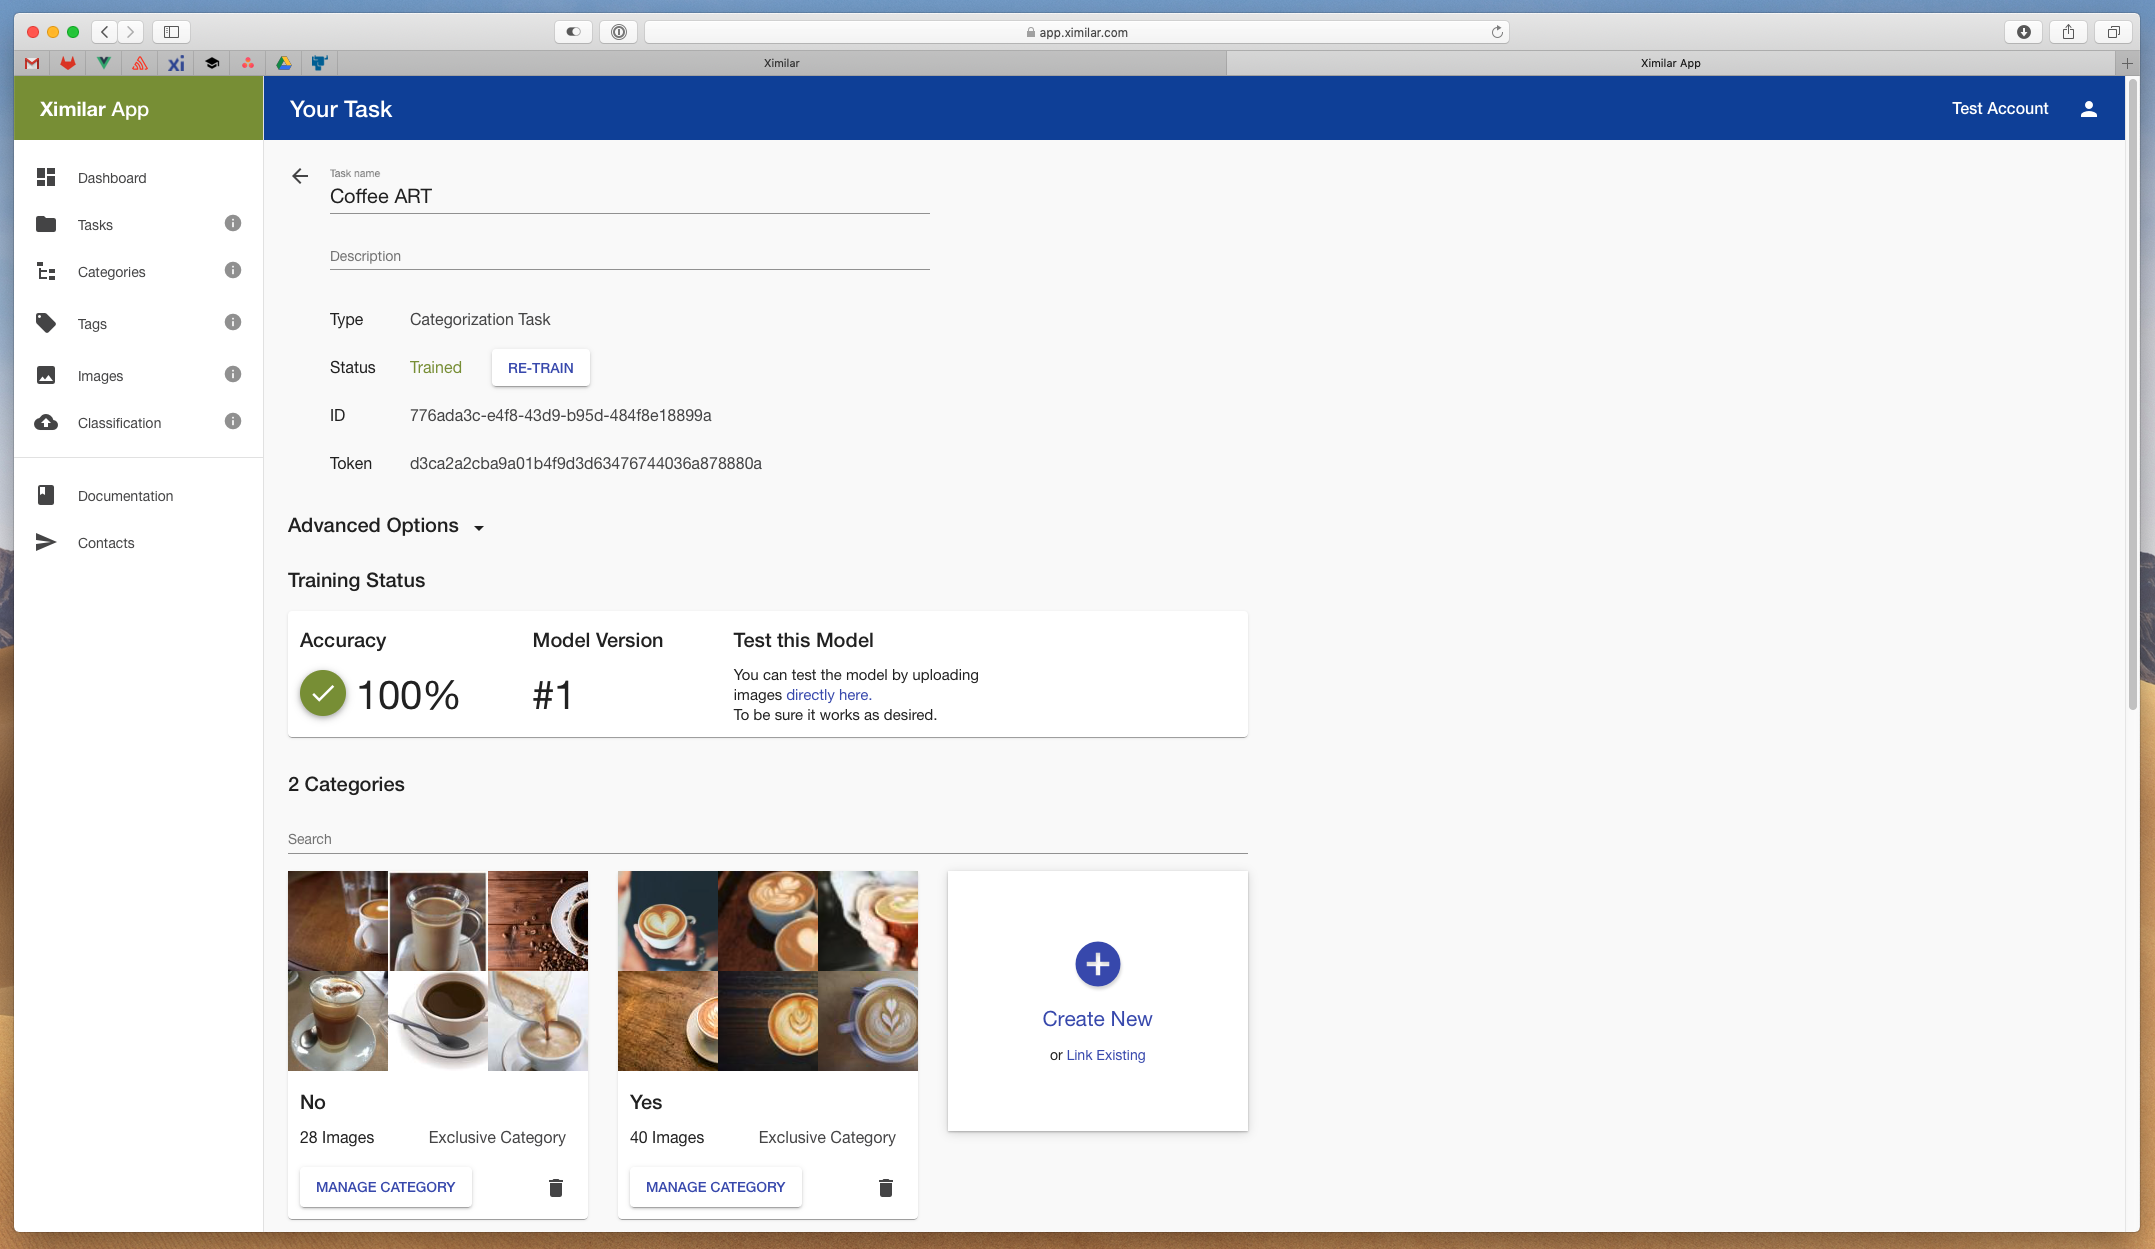Click the info icon beside Categories
The image size is (2155, 1249).
point(233,270)
